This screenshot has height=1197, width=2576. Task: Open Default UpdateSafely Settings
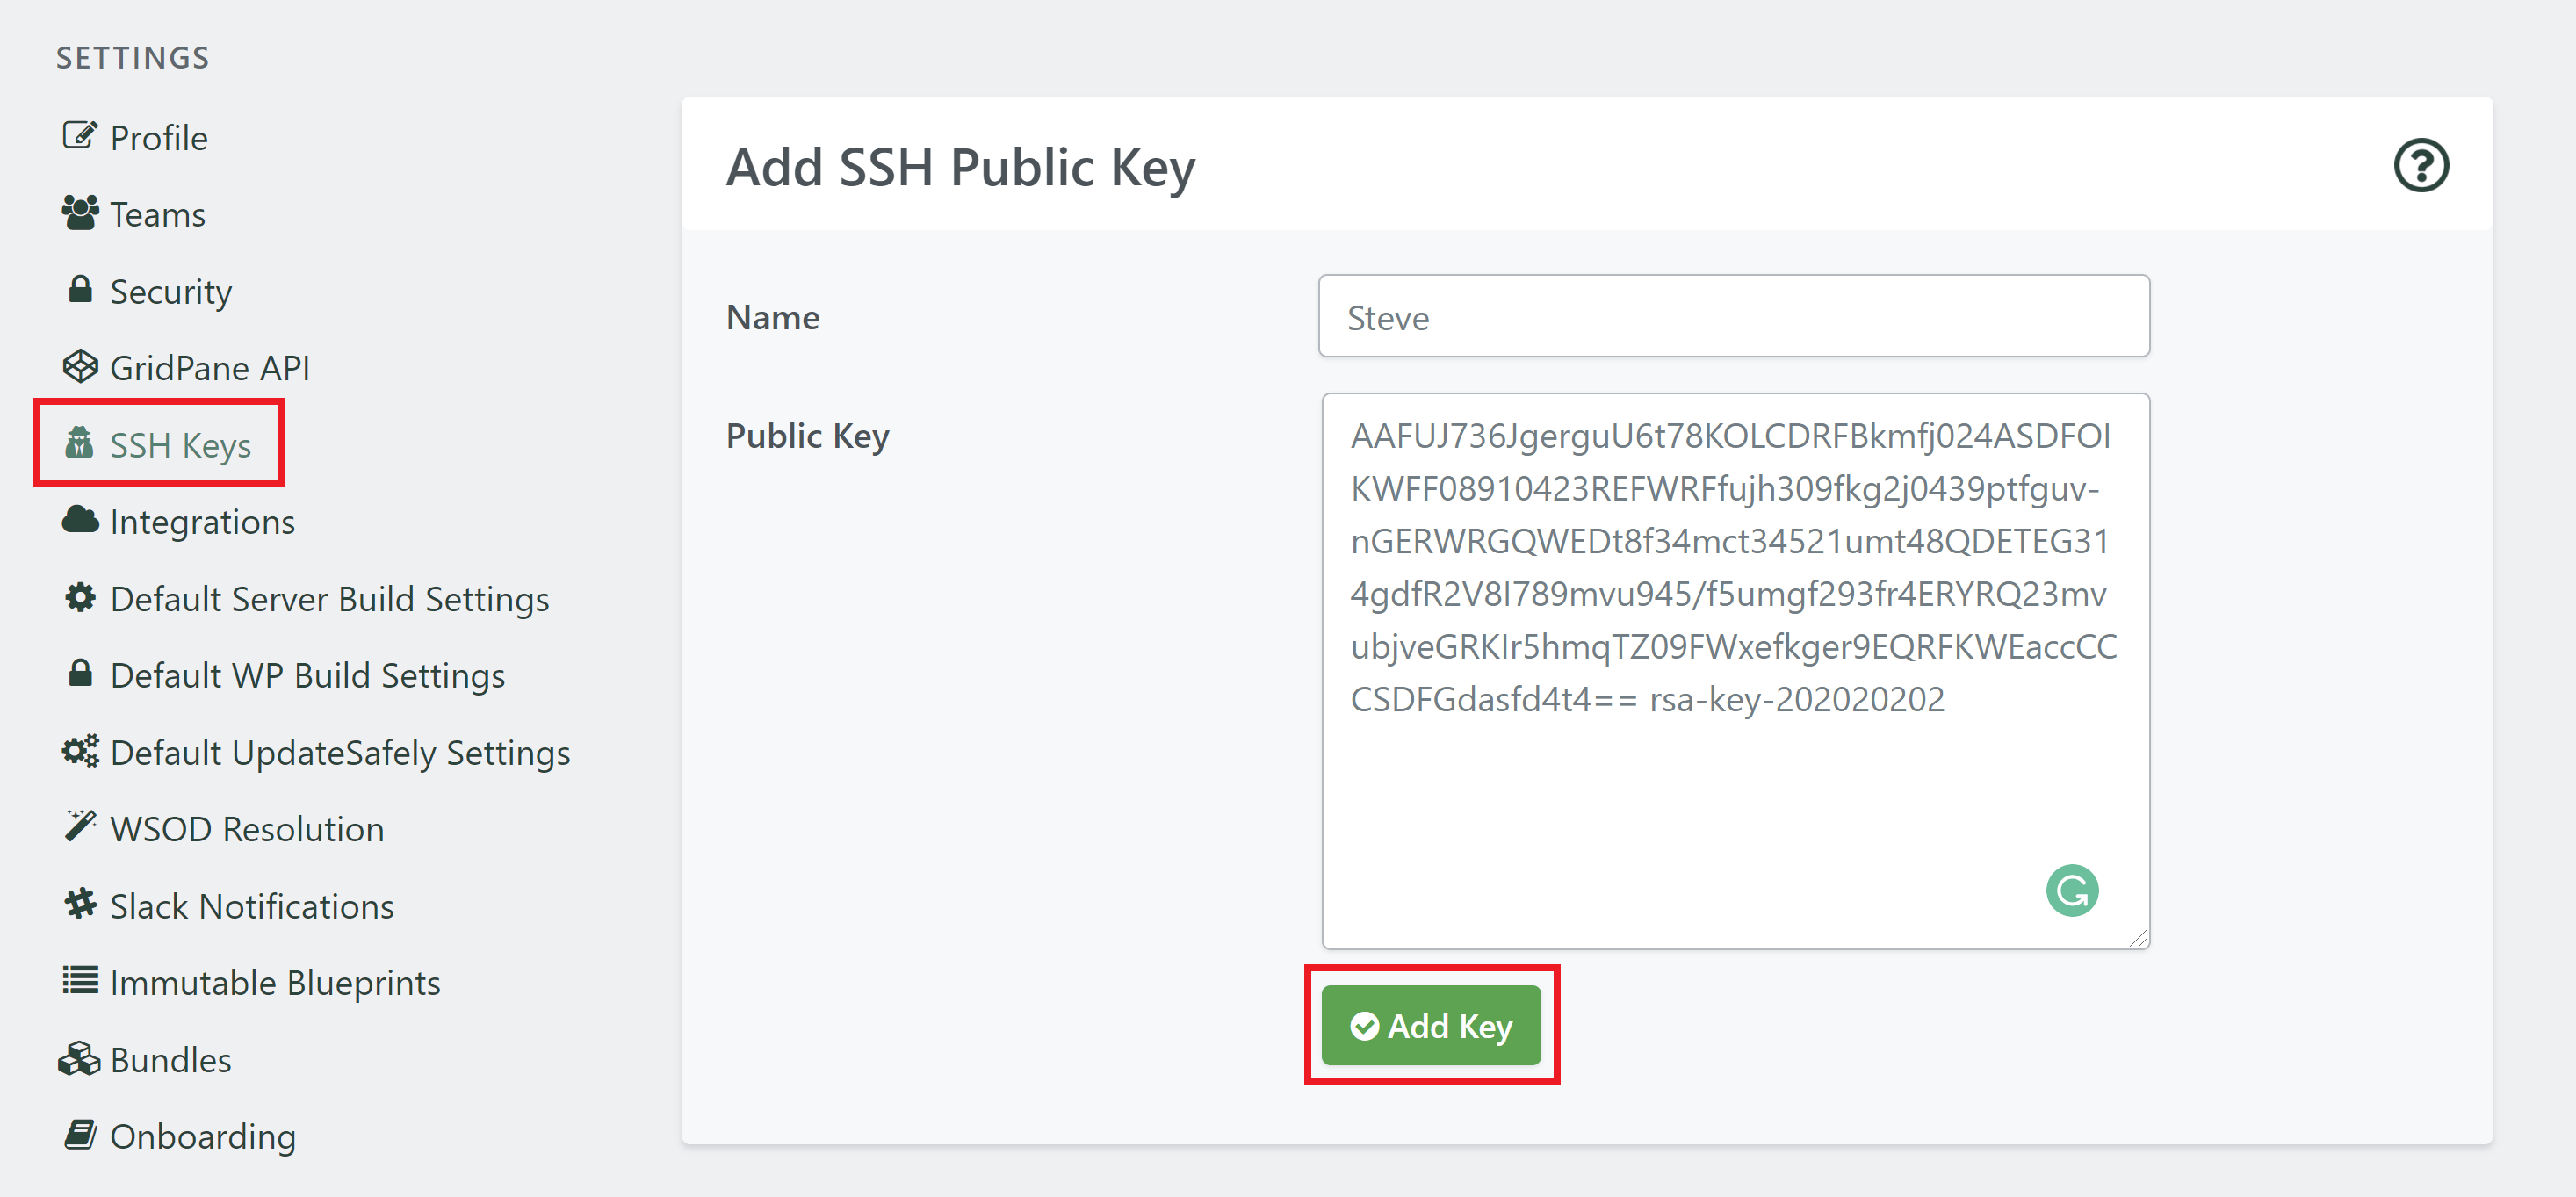pos(340,752)
